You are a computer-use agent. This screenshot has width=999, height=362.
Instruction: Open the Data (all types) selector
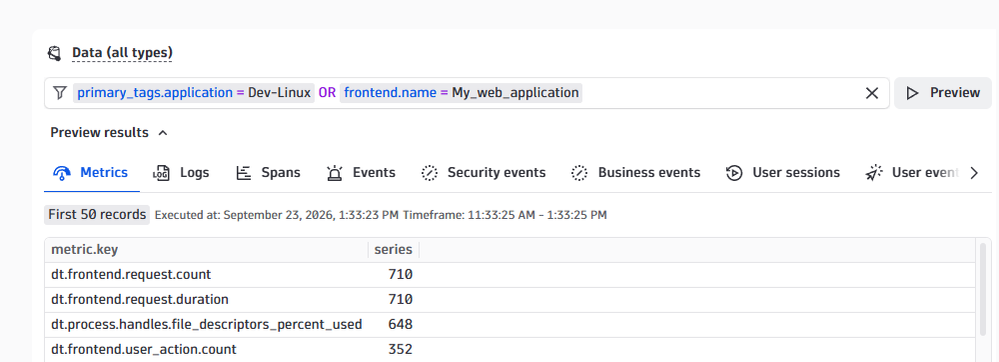pyautogui.click(x=122, y=52)
